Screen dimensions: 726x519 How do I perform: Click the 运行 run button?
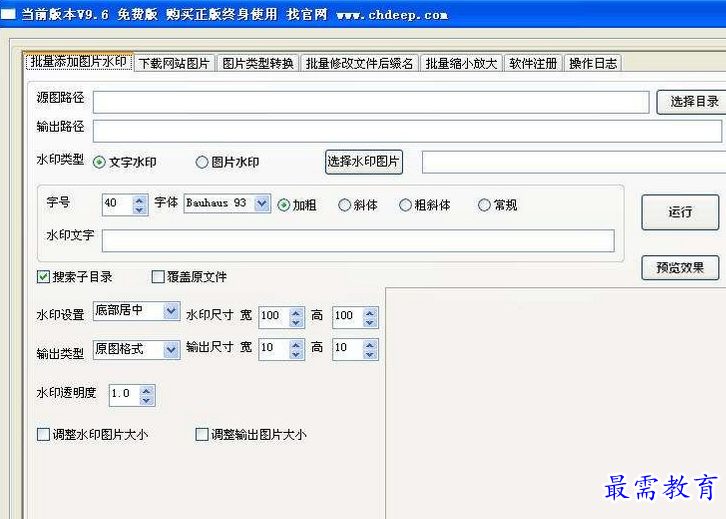(680, 212)
